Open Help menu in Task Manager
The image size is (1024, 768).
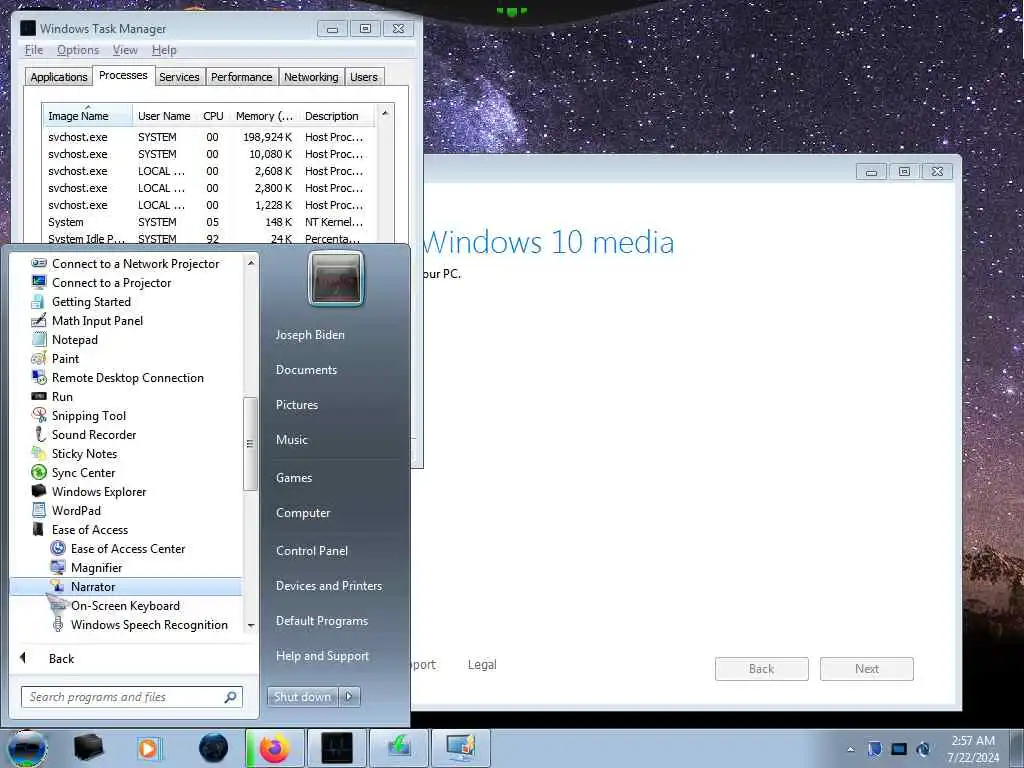164,50
